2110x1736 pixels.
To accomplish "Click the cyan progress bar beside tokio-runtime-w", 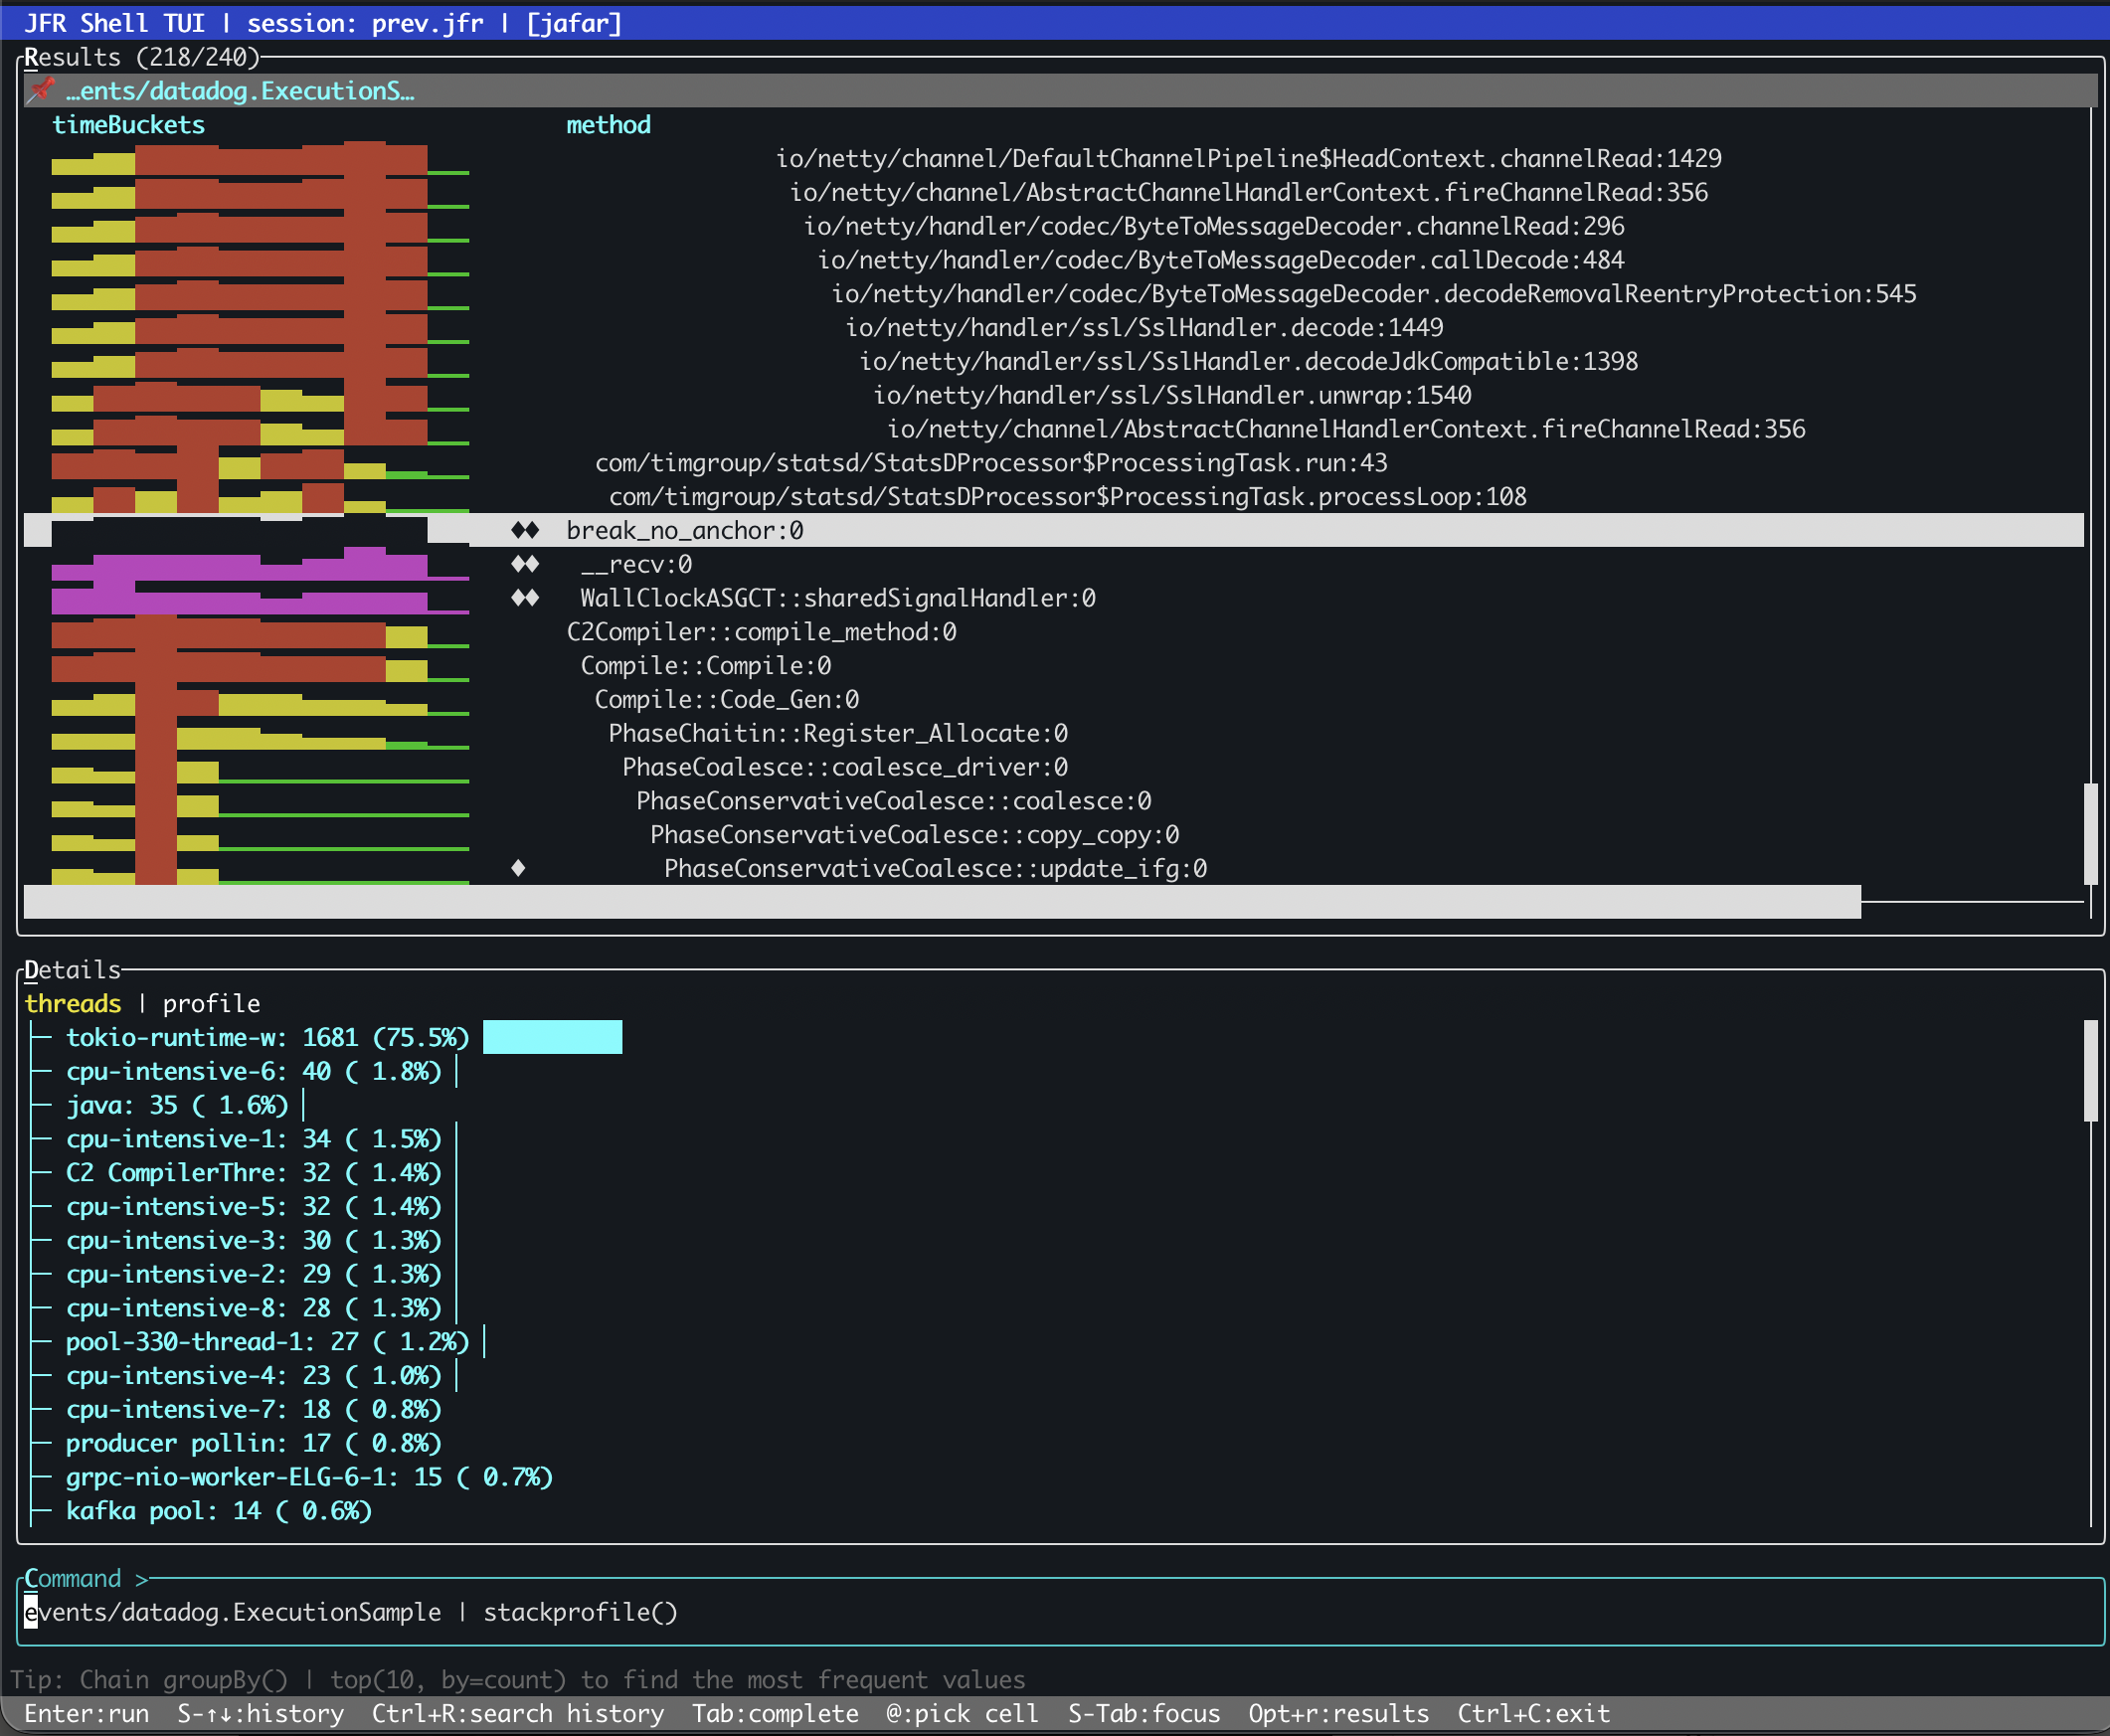I will 552,1037.
